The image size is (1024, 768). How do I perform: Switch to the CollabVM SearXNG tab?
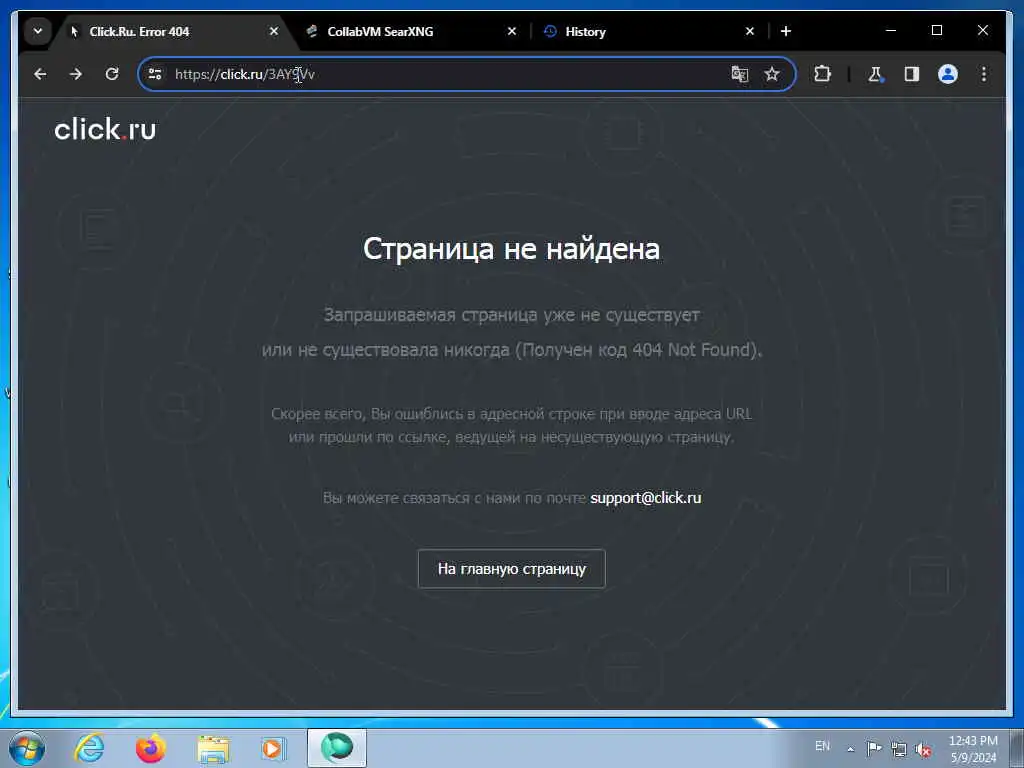411,31
